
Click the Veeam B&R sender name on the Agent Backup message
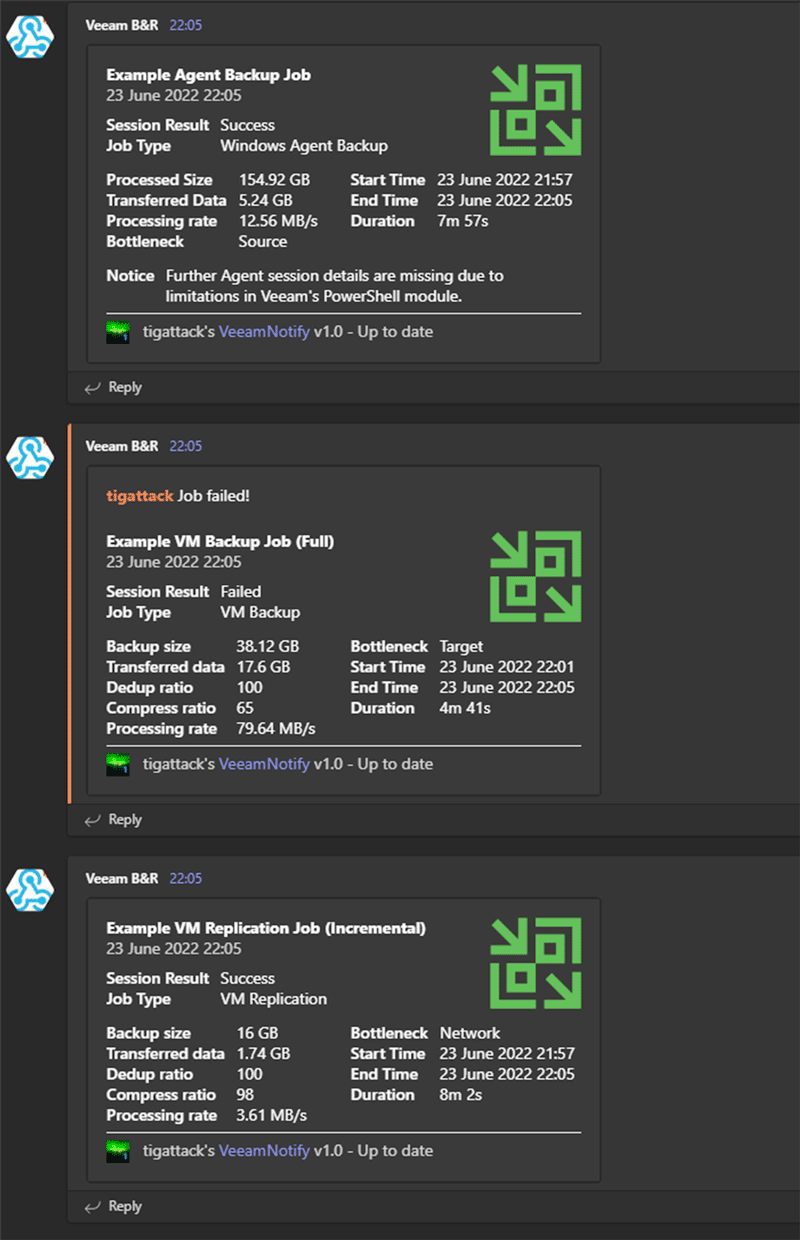click(x=122, y=25)
